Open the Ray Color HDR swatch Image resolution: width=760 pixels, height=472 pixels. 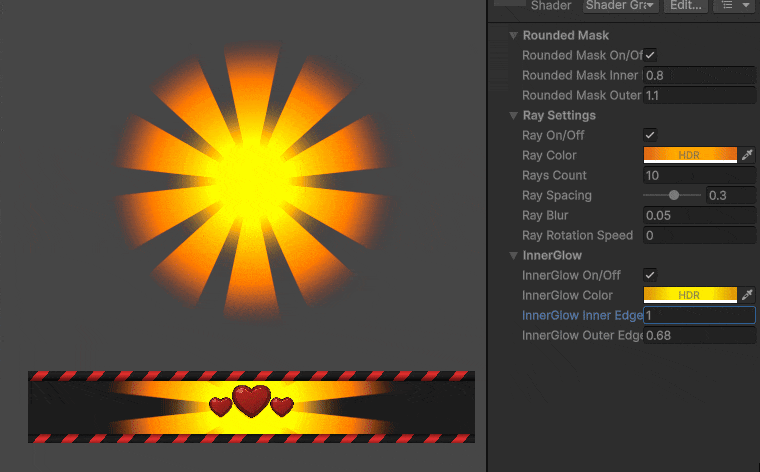(689, 155)
